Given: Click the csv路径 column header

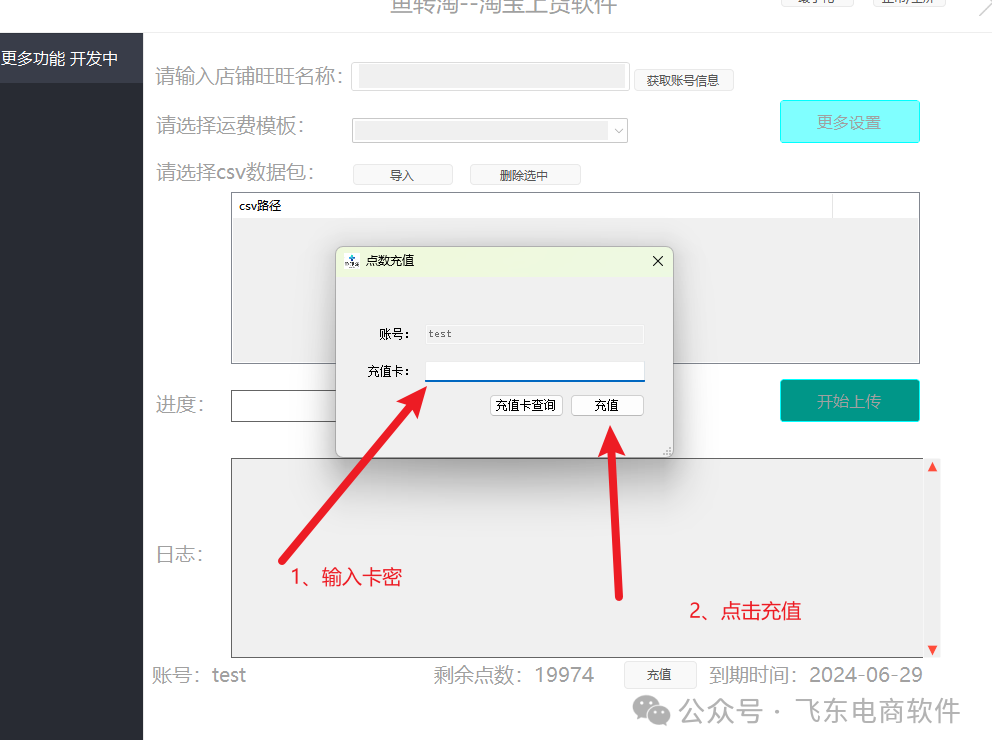Looking at the screenshot, I should click(531, 206).
